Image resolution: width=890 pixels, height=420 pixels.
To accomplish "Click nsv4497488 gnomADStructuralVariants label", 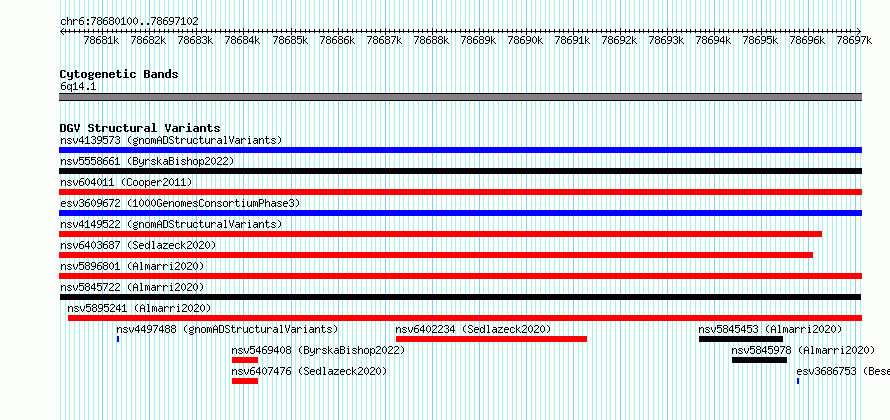I will 227,329.
